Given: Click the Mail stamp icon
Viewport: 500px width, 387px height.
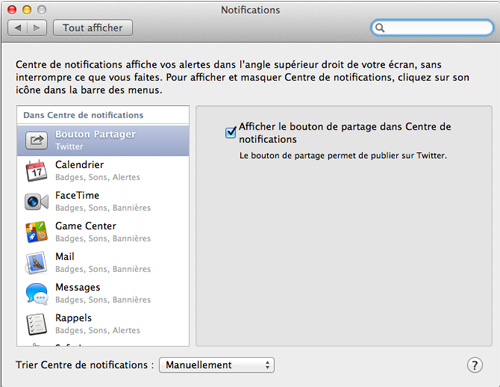Looking at the screenshot, I should click(36, 263).
